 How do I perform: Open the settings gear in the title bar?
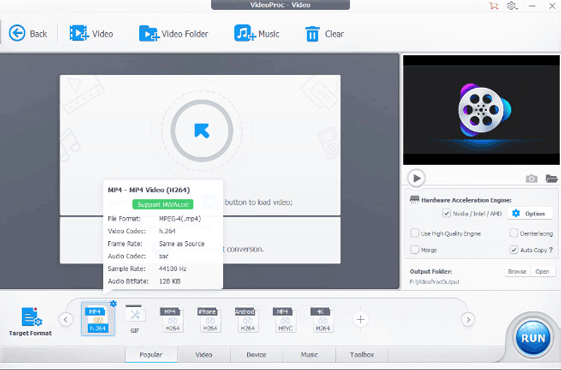(x=512, y=6)
